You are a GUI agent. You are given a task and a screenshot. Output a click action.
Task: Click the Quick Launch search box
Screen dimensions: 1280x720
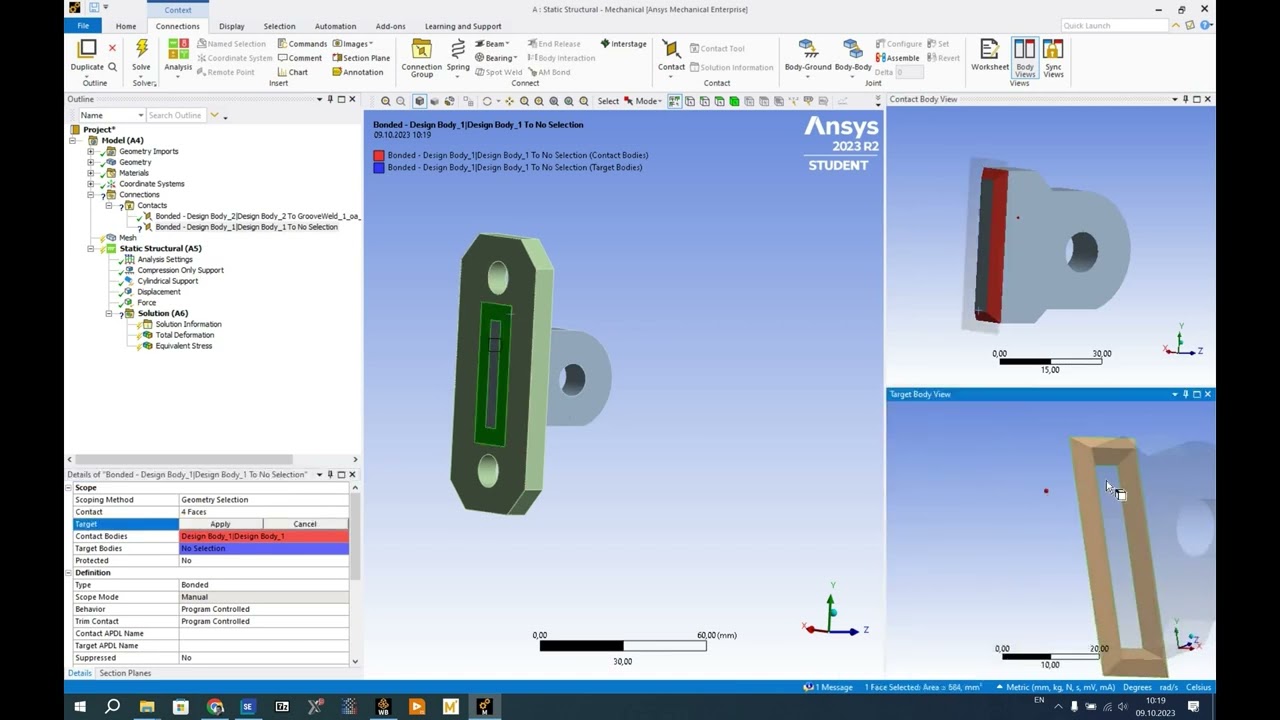click(x=1114, y=25)
